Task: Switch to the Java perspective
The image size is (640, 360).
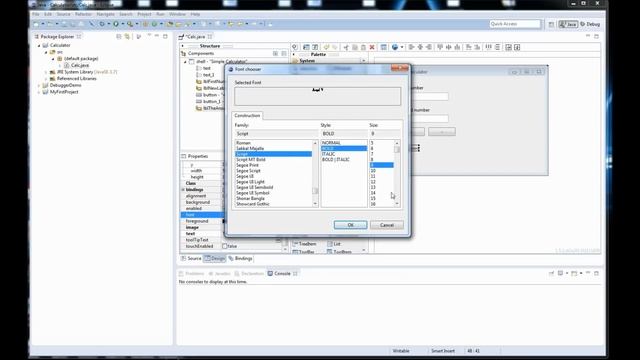Action: [568, 24]
